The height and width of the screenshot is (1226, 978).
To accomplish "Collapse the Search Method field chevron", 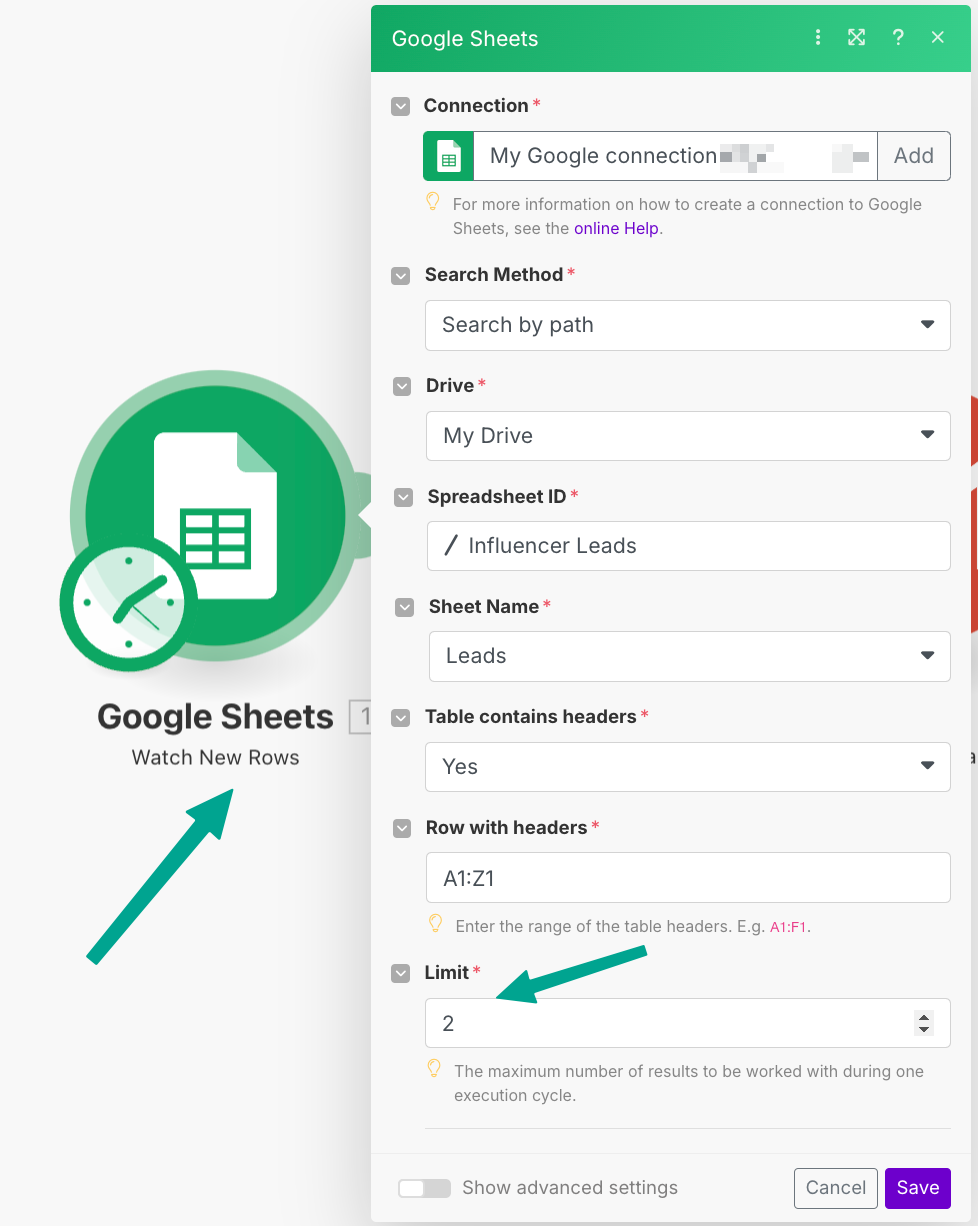I will 401,275.
